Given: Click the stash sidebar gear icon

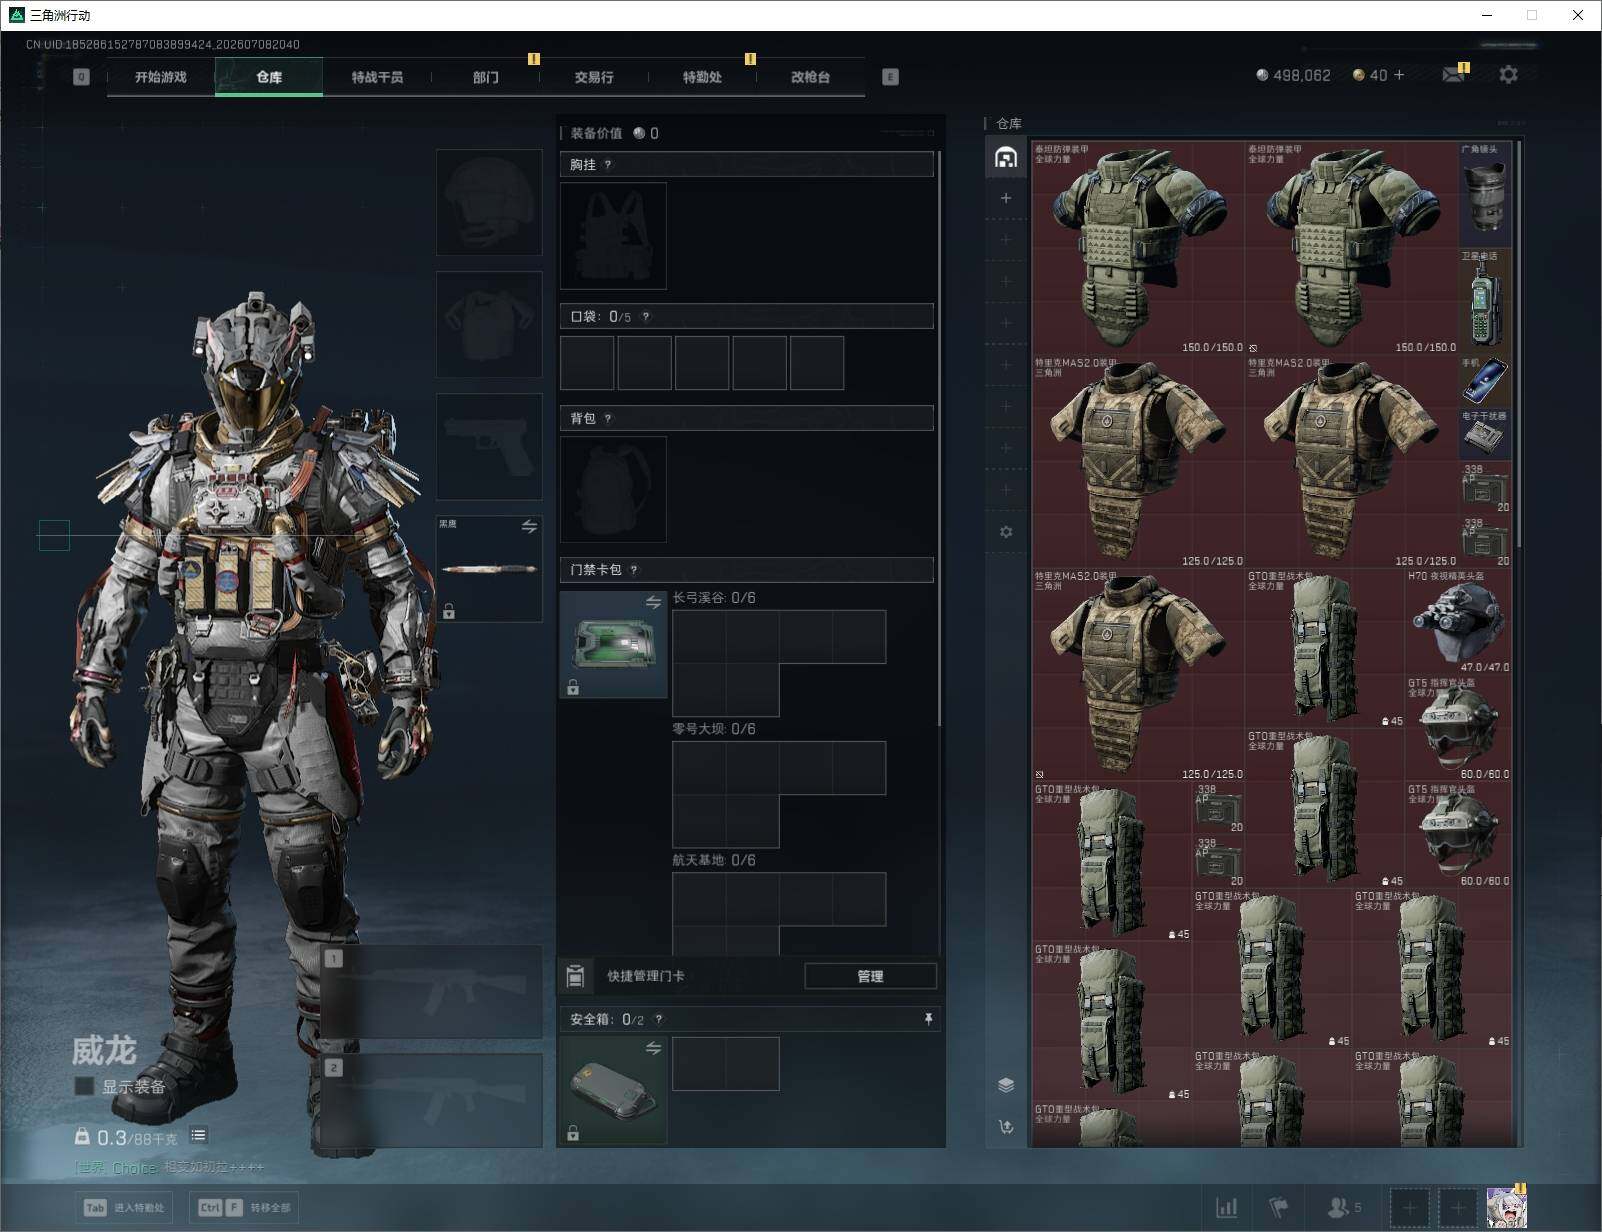Looking at the screenshot, I should tap(1006, 532).
